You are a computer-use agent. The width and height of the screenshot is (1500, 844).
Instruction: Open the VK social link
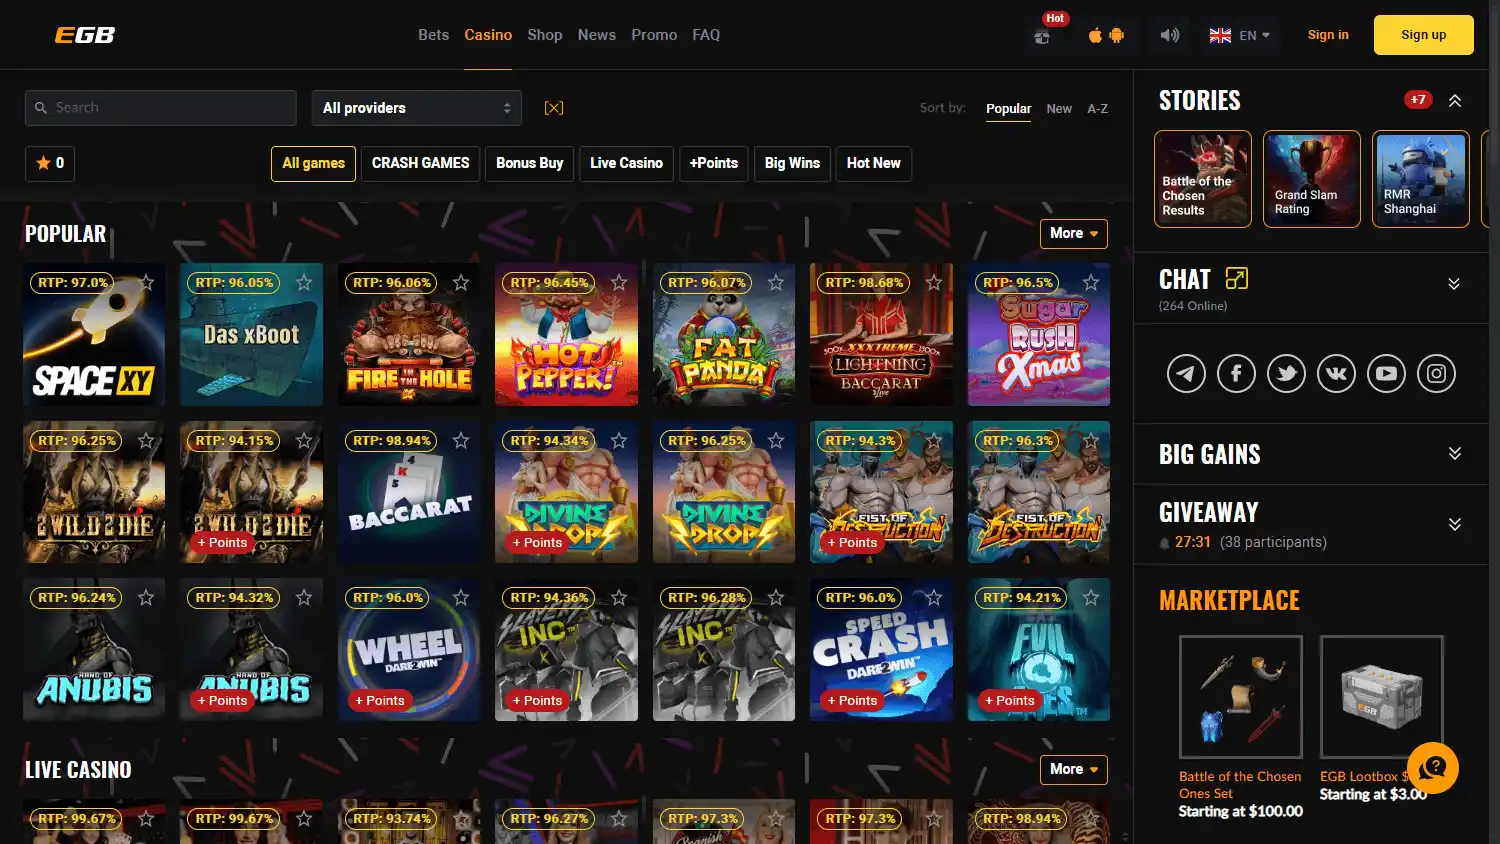1336,374
